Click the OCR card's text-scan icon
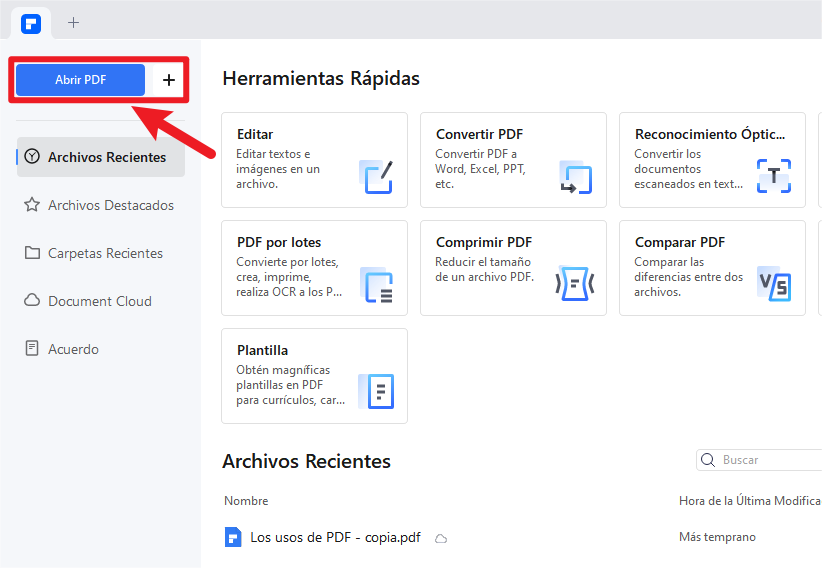 774,176
